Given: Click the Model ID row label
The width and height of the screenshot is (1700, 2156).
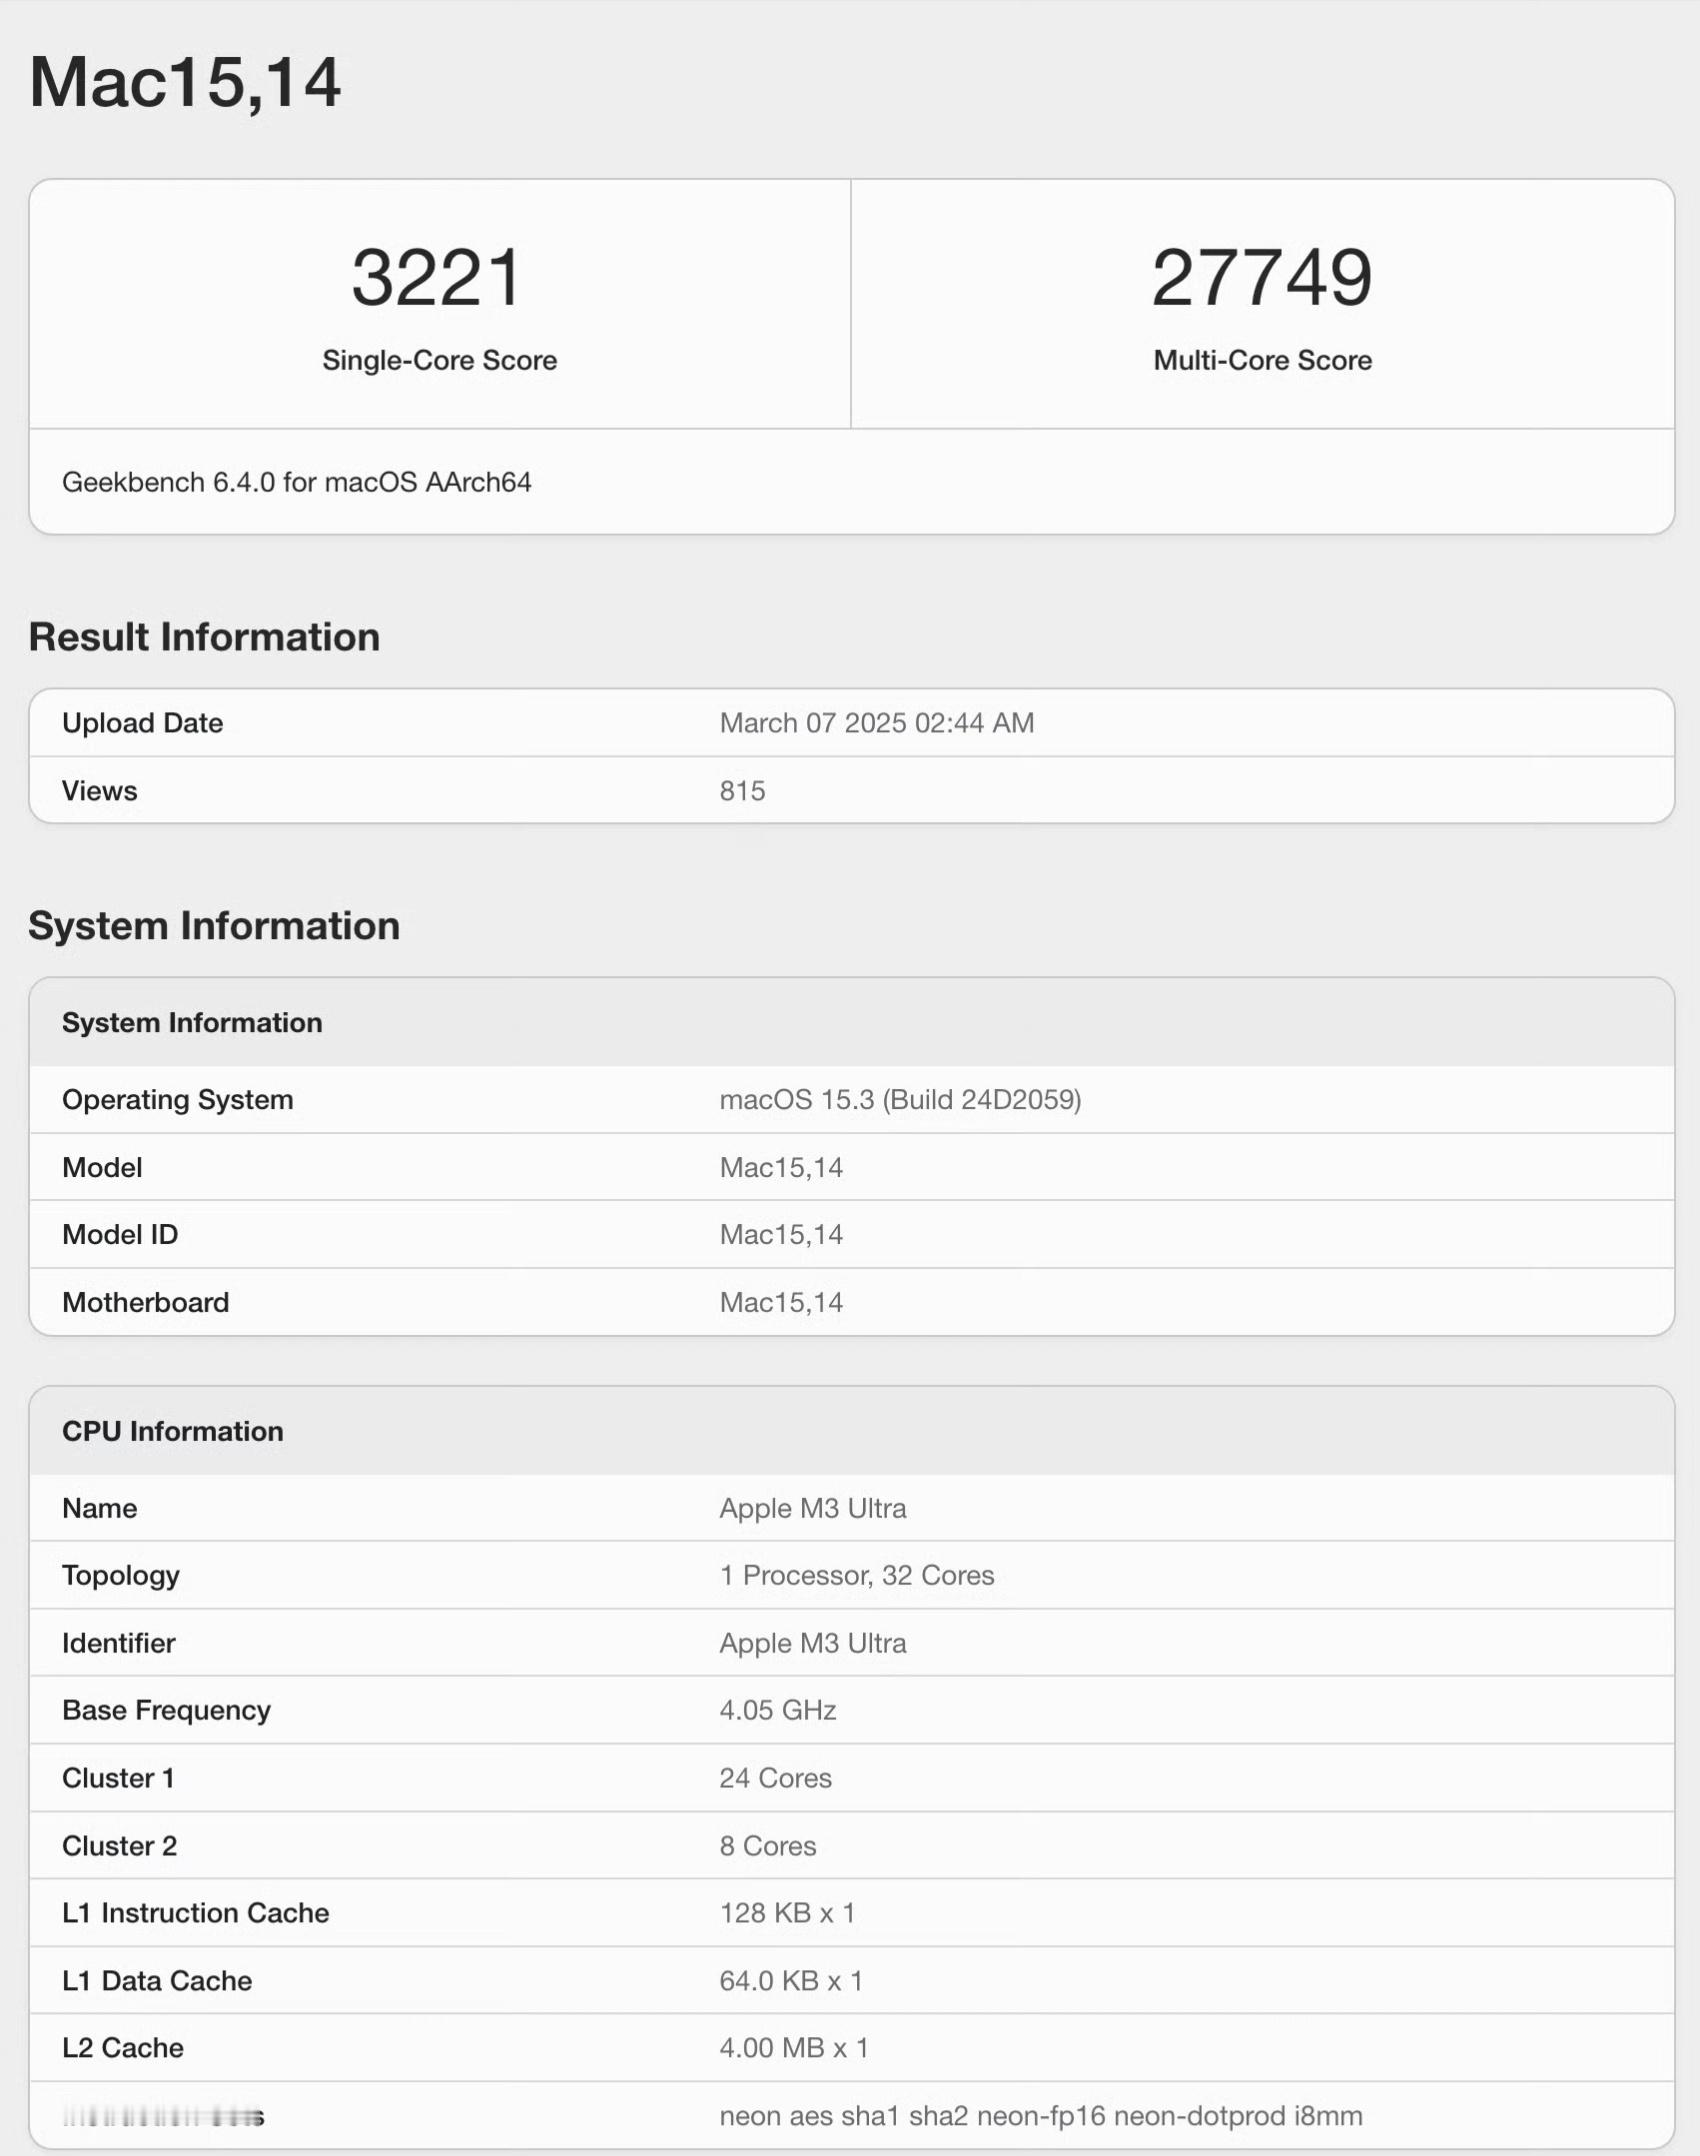Looking at the screenshot, I should click(119, 1235).
